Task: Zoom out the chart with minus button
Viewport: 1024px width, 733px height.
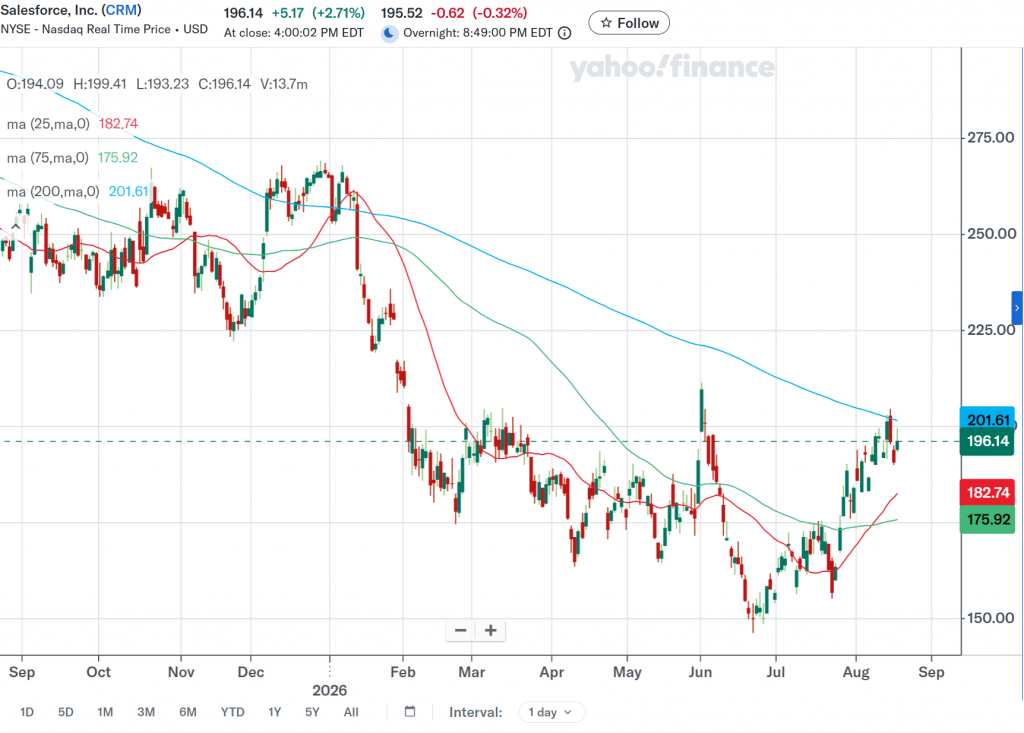Action: coord(460,630)
